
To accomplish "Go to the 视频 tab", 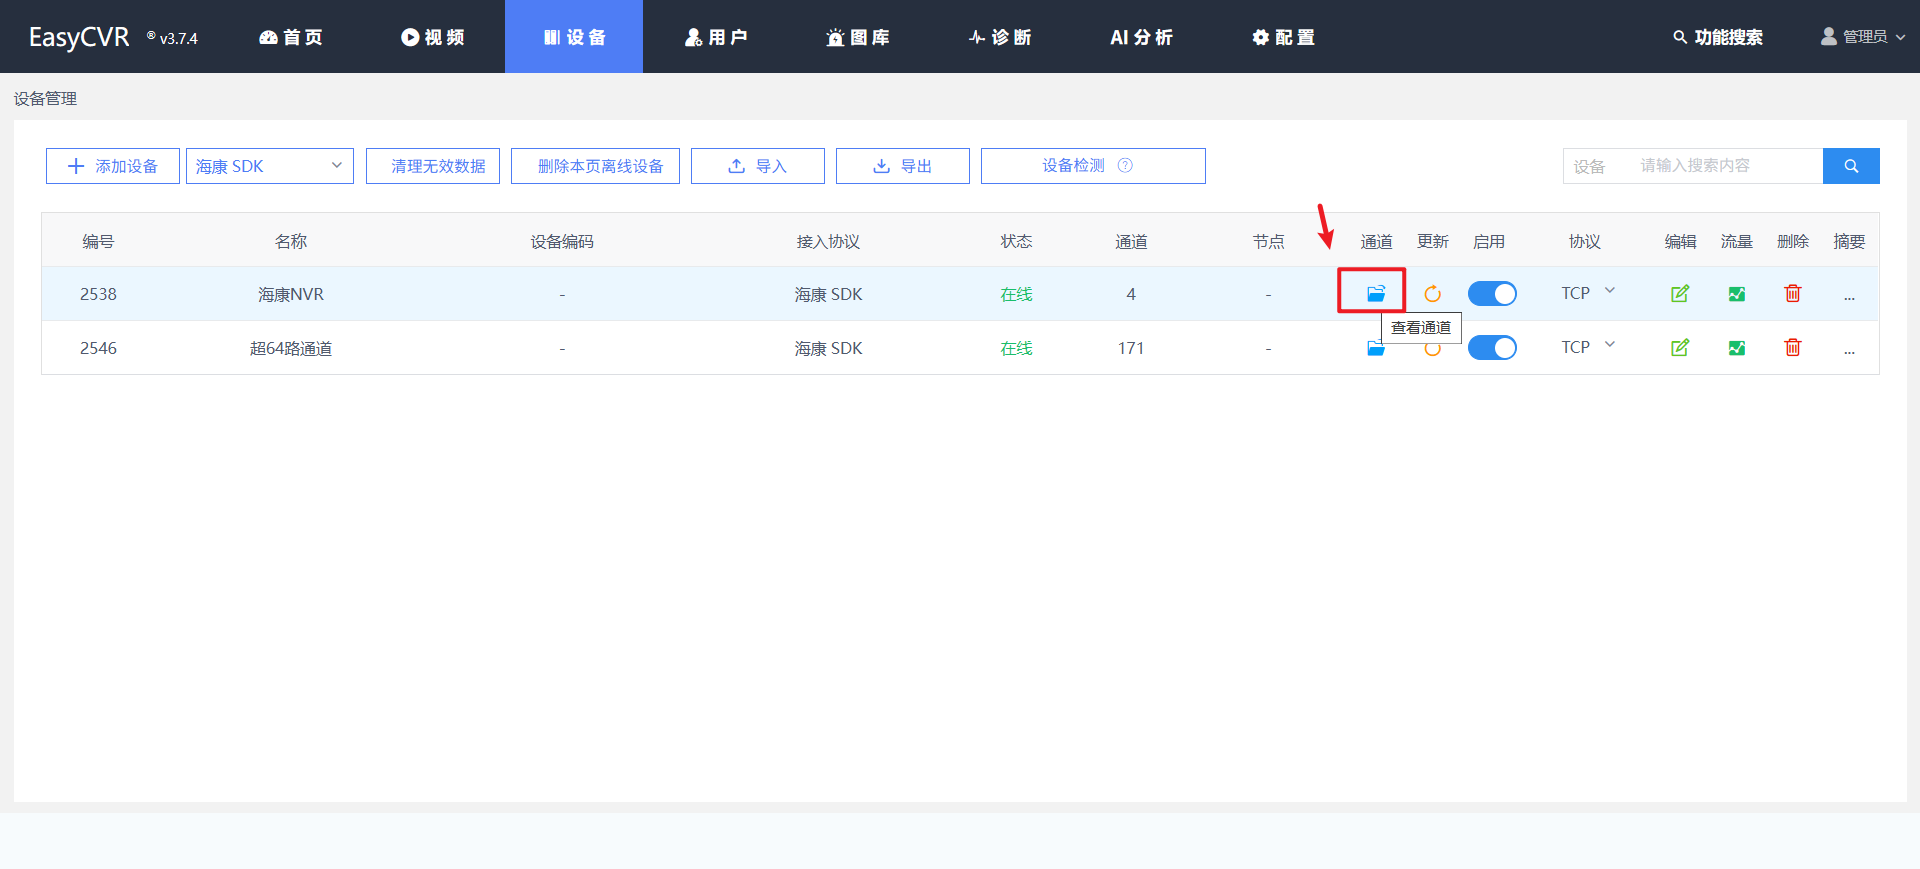I will click(433, 37).
